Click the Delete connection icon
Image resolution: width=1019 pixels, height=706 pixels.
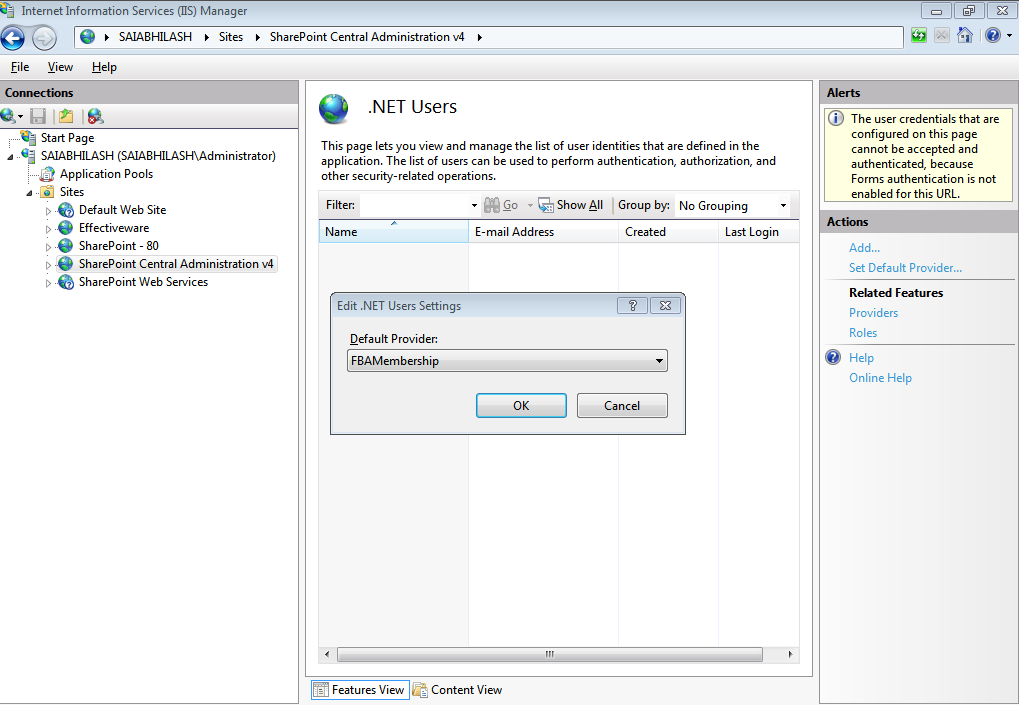(96, 116)
